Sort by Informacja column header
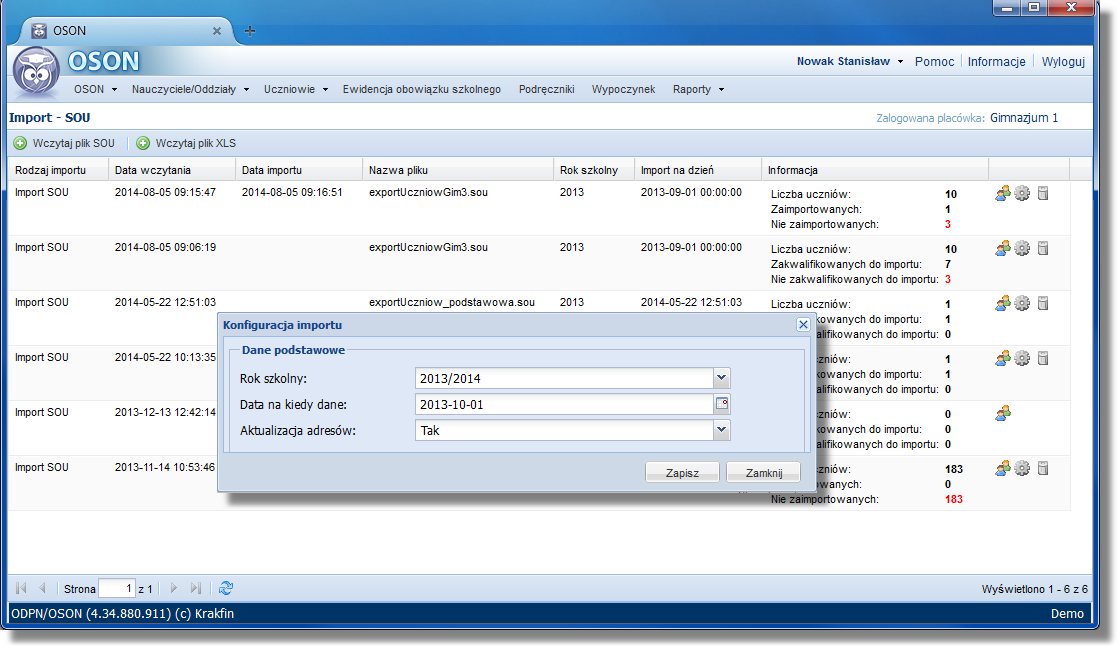 pyautogui.click(x=874, y=170)
